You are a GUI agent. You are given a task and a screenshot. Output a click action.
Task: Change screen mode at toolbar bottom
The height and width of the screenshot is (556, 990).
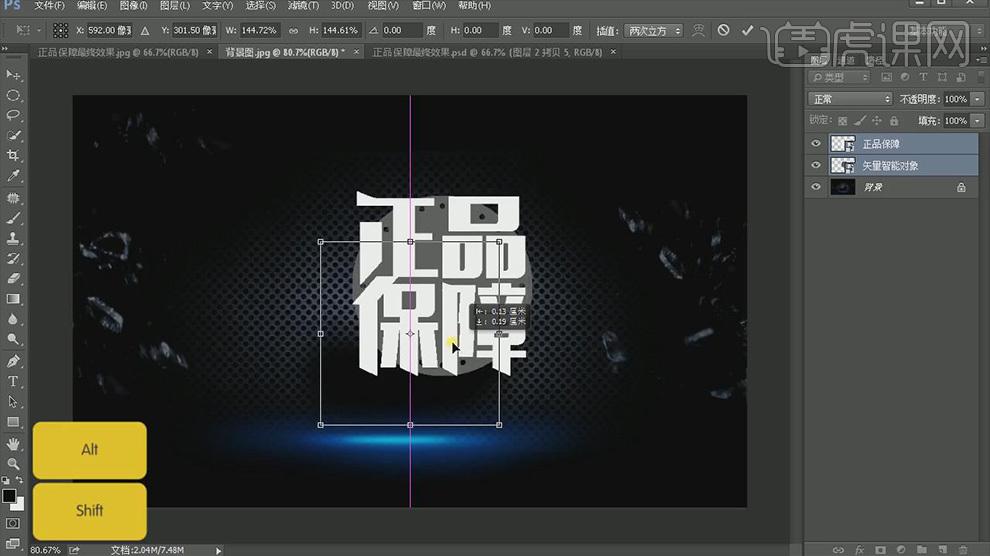13,543
